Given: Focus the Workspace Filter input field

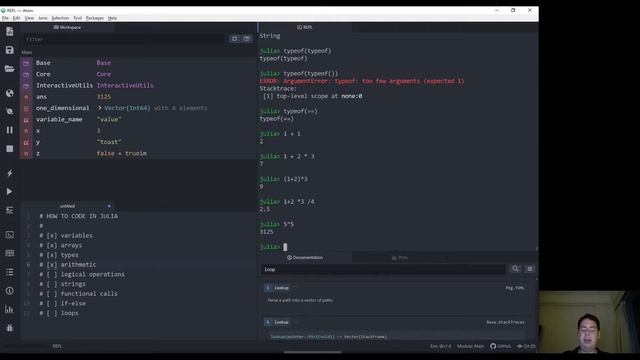Looking at the screenshot, I should coord(123,39).
